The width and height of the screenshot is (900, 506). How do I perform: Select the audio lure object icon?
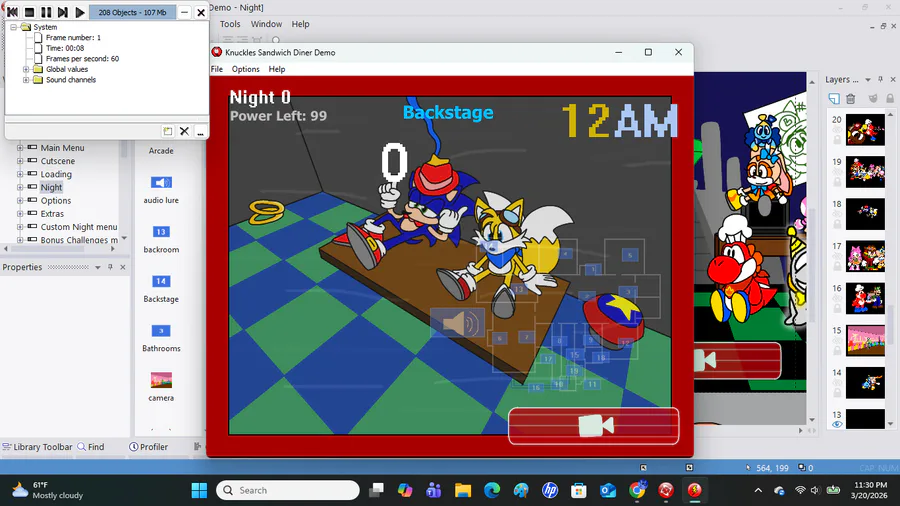coord(161,182)
